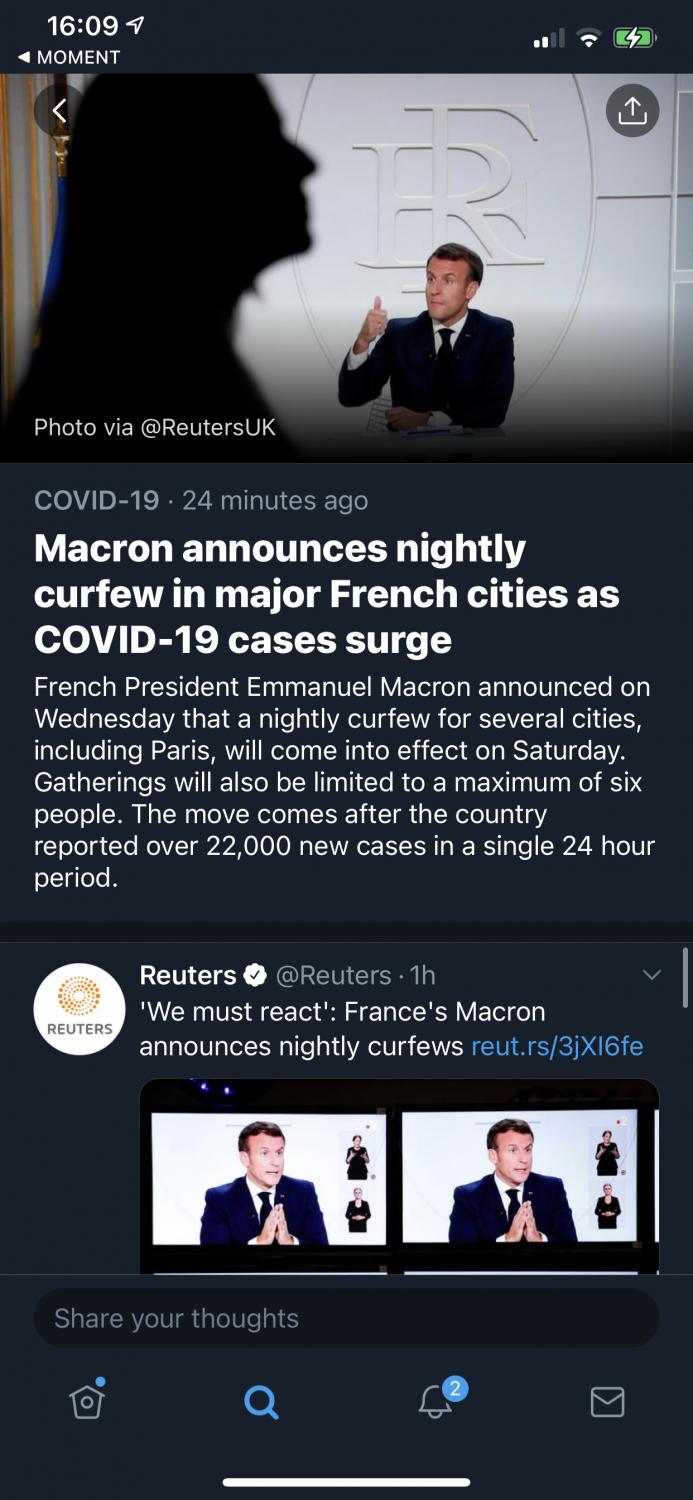Viewport: 693px width, 1500px height.
Task: Tap the Reuters account name
Action: [188, 975]
